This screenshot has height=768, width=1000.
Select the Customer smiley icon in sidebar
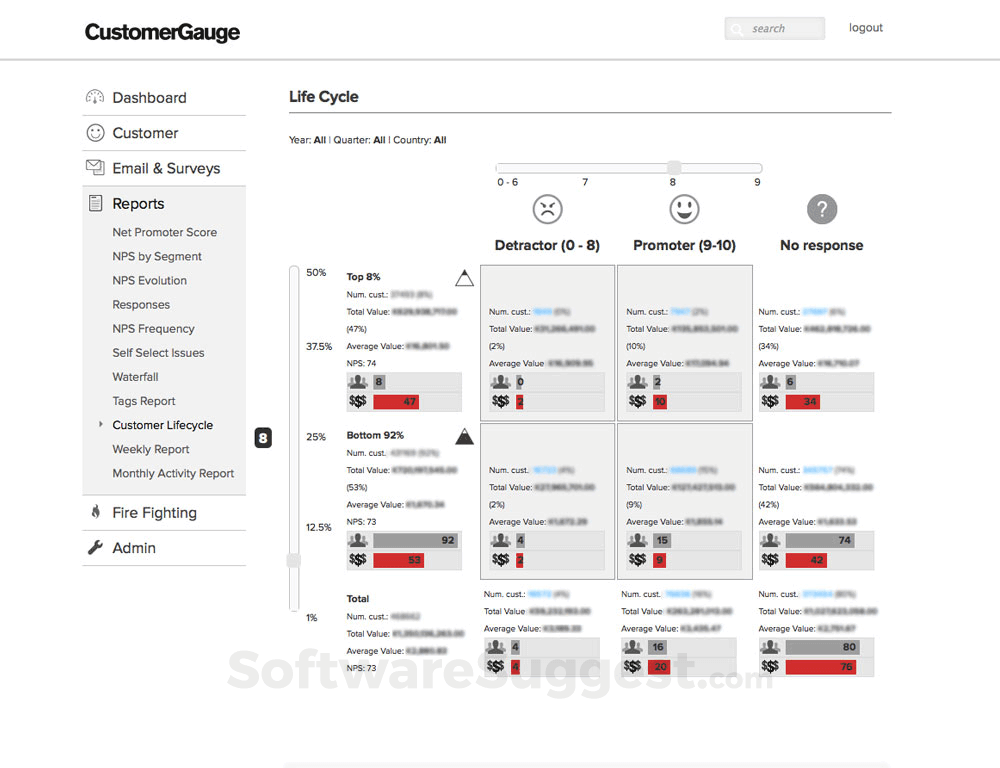click(95, 132)
